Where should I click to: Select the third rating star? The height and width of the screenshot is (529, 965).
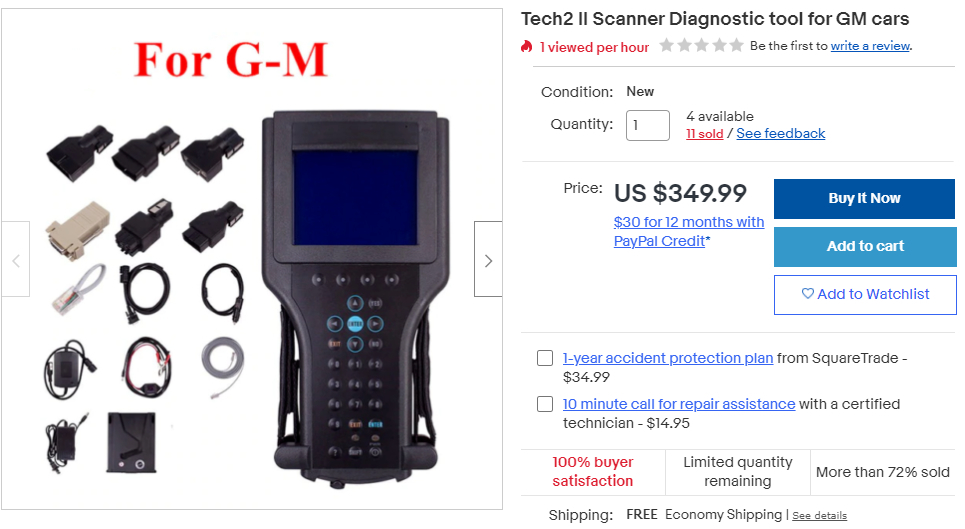pyautogui.click(x=701, y=45)
